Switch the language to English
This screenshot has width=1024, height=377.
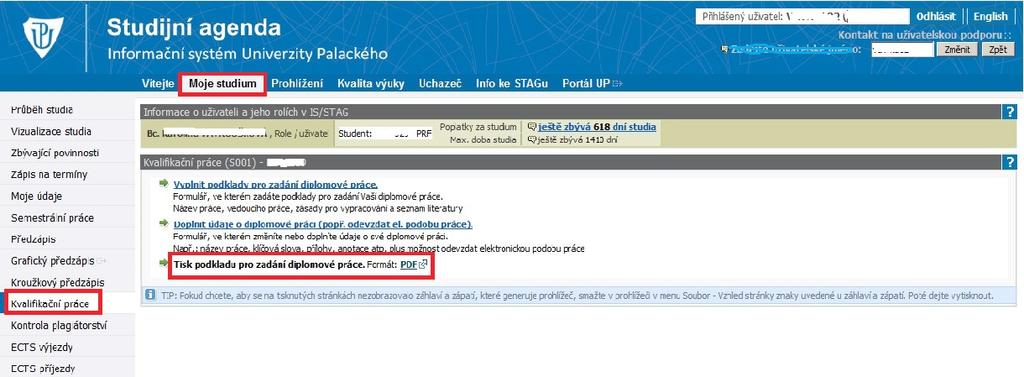(x=991, y=16)
